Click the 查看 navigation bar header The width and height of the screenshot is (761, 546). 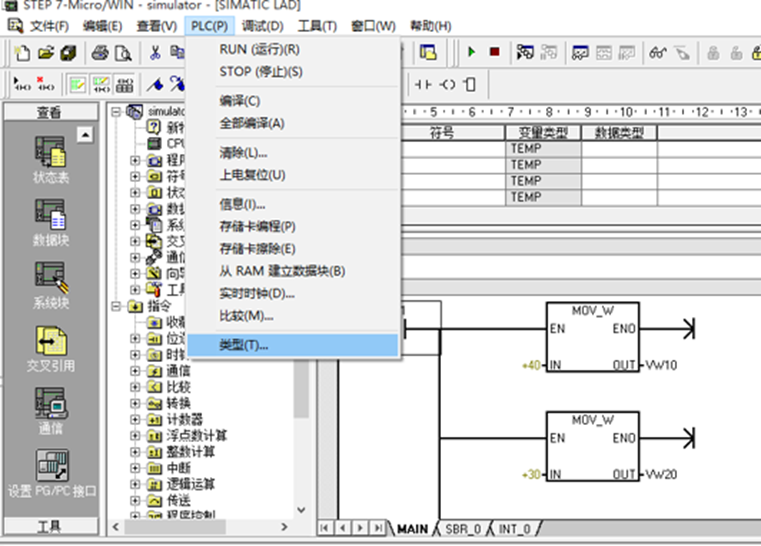50,112
